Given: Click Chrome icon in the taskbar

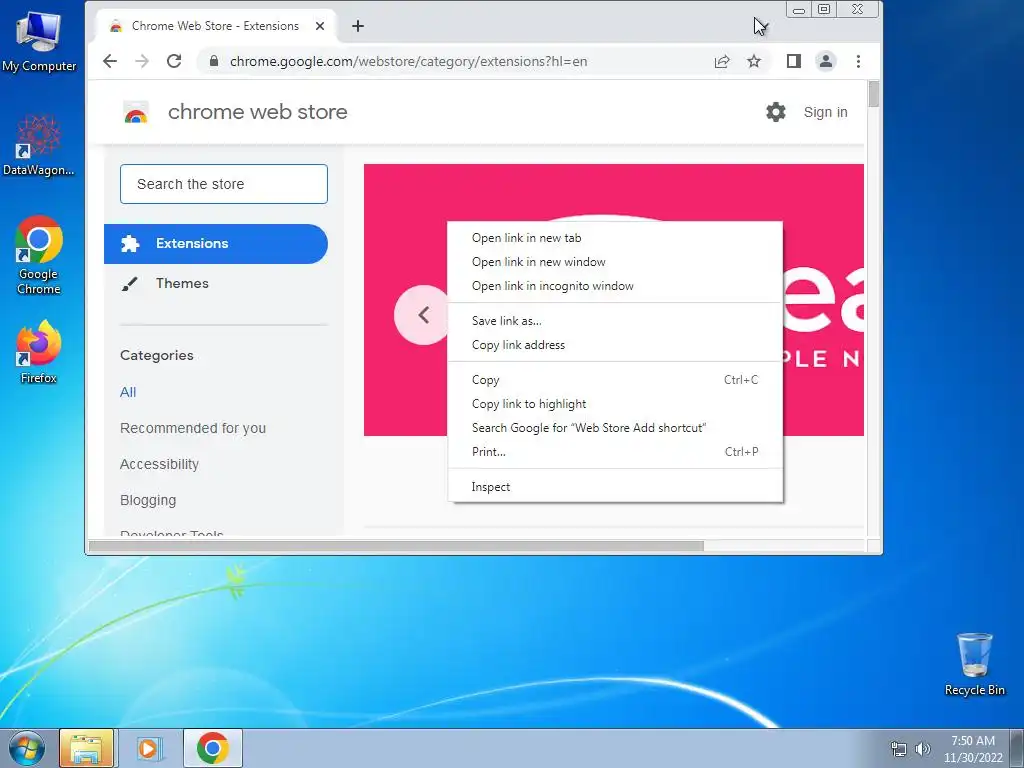Looking at the screenshot, I should [212, 748].
